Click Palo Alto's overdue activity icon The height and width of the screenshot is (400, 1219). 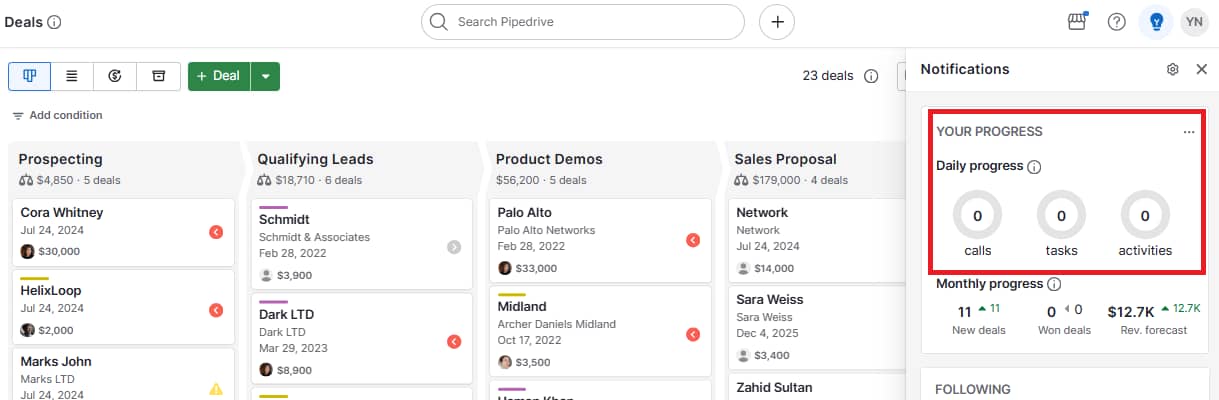[693, 240]
